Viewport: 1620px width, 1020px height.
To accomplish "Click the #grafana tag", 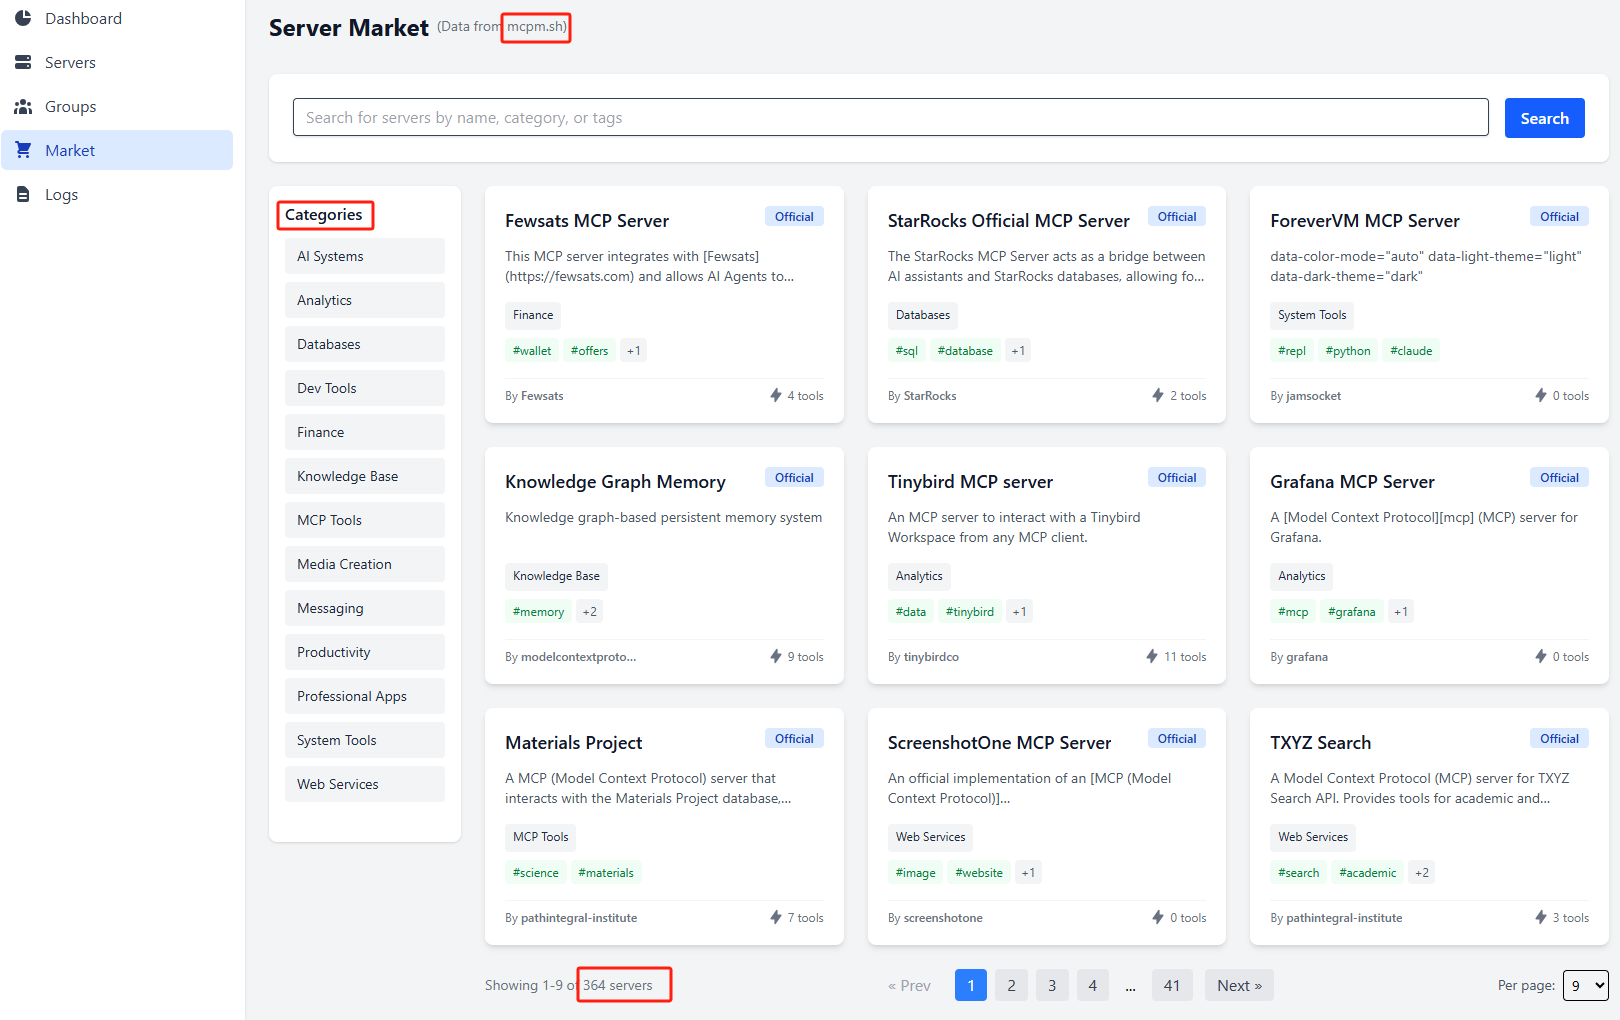I will coord(1352,612).
